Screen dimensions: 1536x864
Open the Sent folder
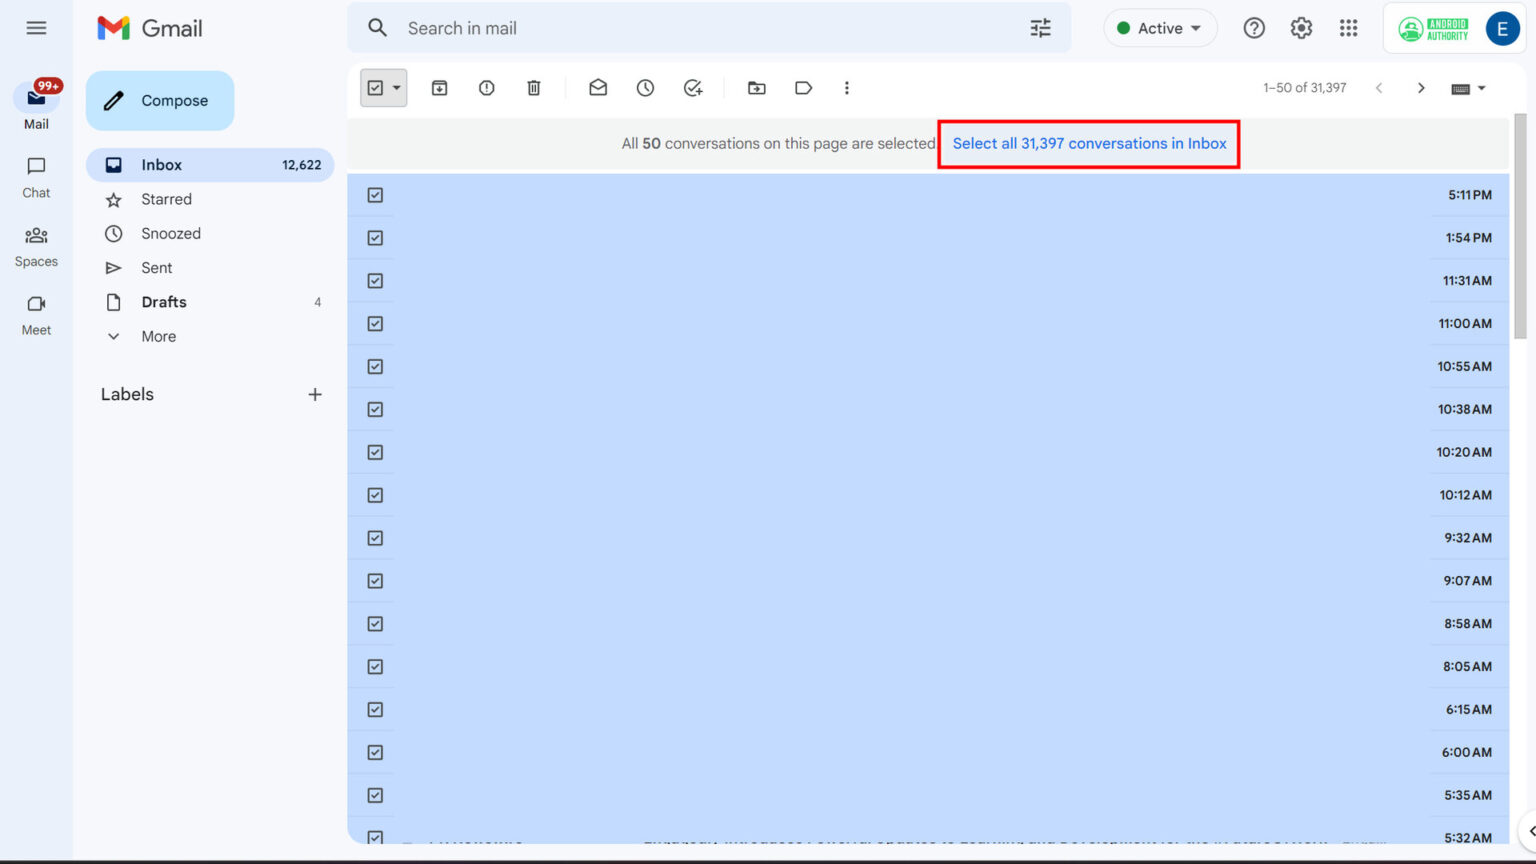click(x=210, y=267)
